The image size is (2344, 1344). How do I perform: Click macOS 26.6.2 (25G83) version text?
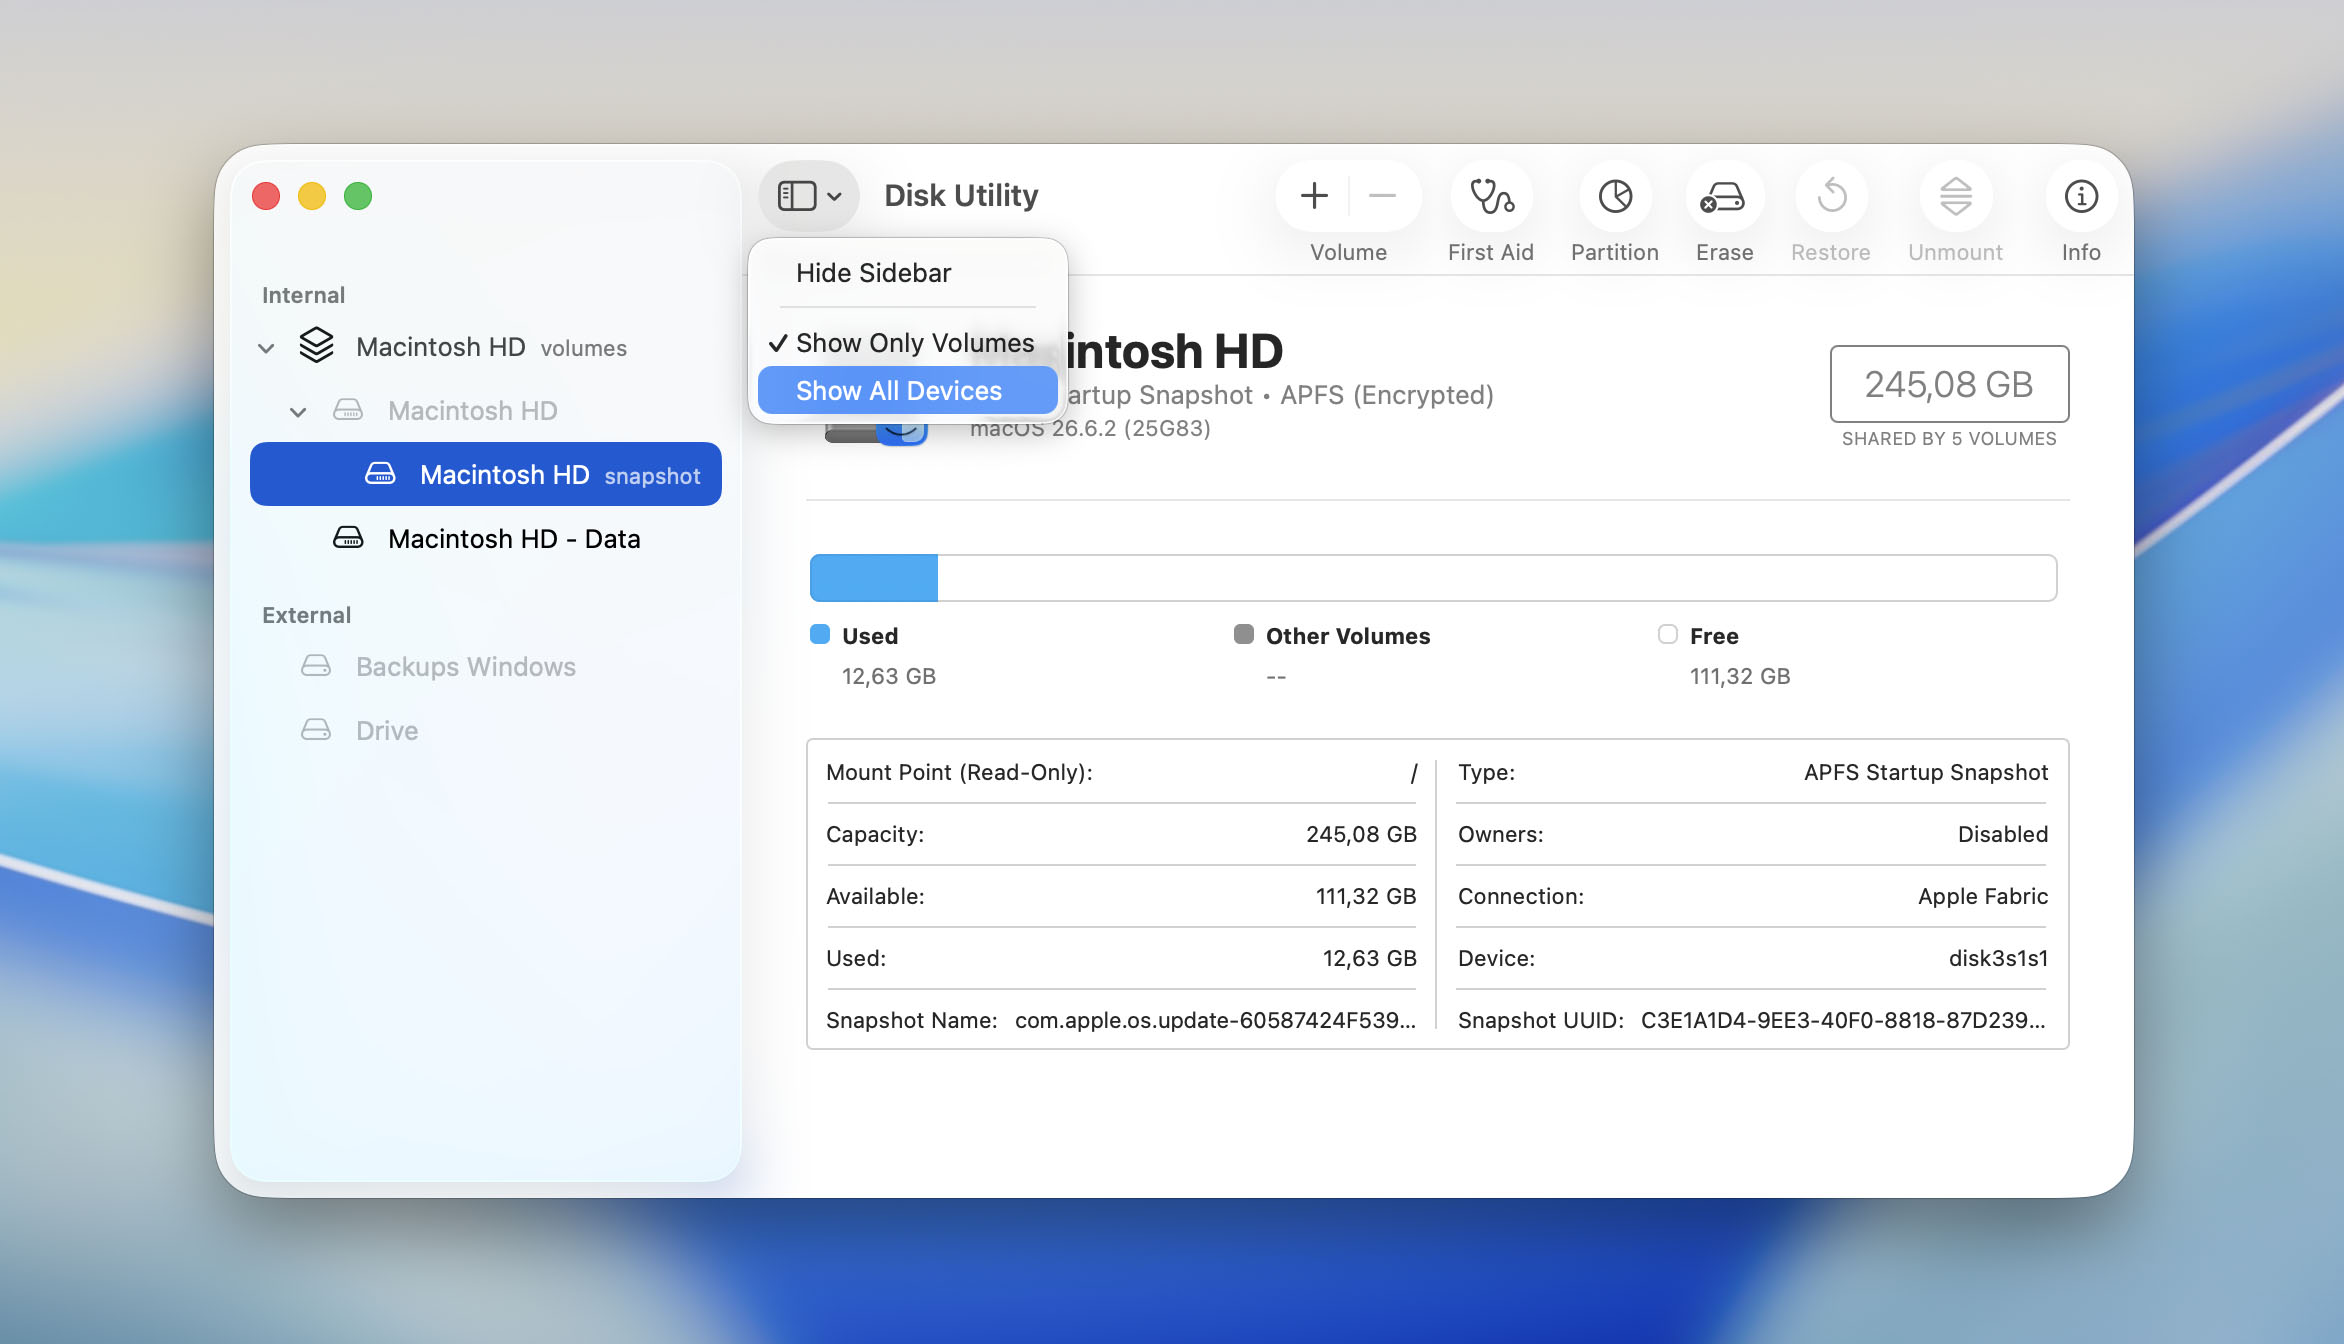click(1090, 428)
